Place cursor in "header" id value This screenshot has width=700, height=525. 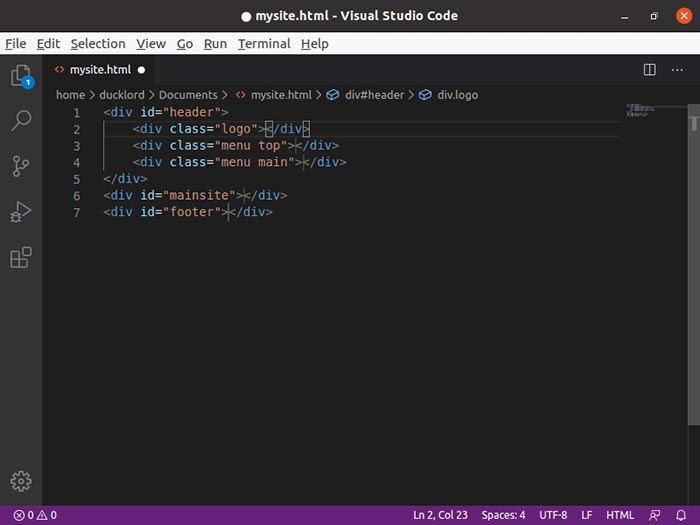tap(192, 112)
